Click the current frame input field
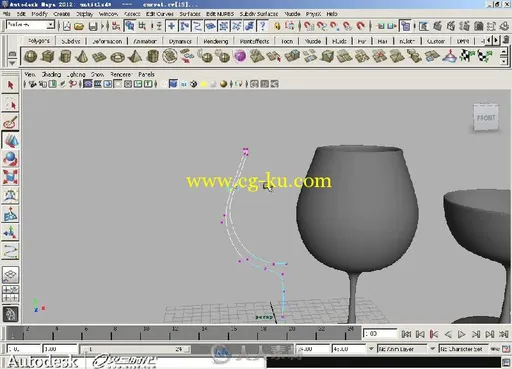512x369 pixels. click(380, 334)
